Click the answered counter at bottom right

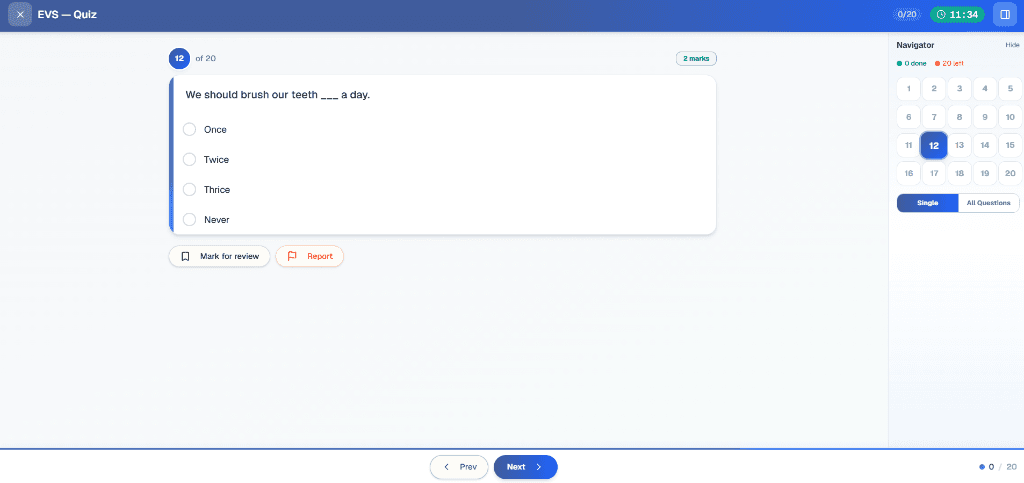click(x=998, y=467)
